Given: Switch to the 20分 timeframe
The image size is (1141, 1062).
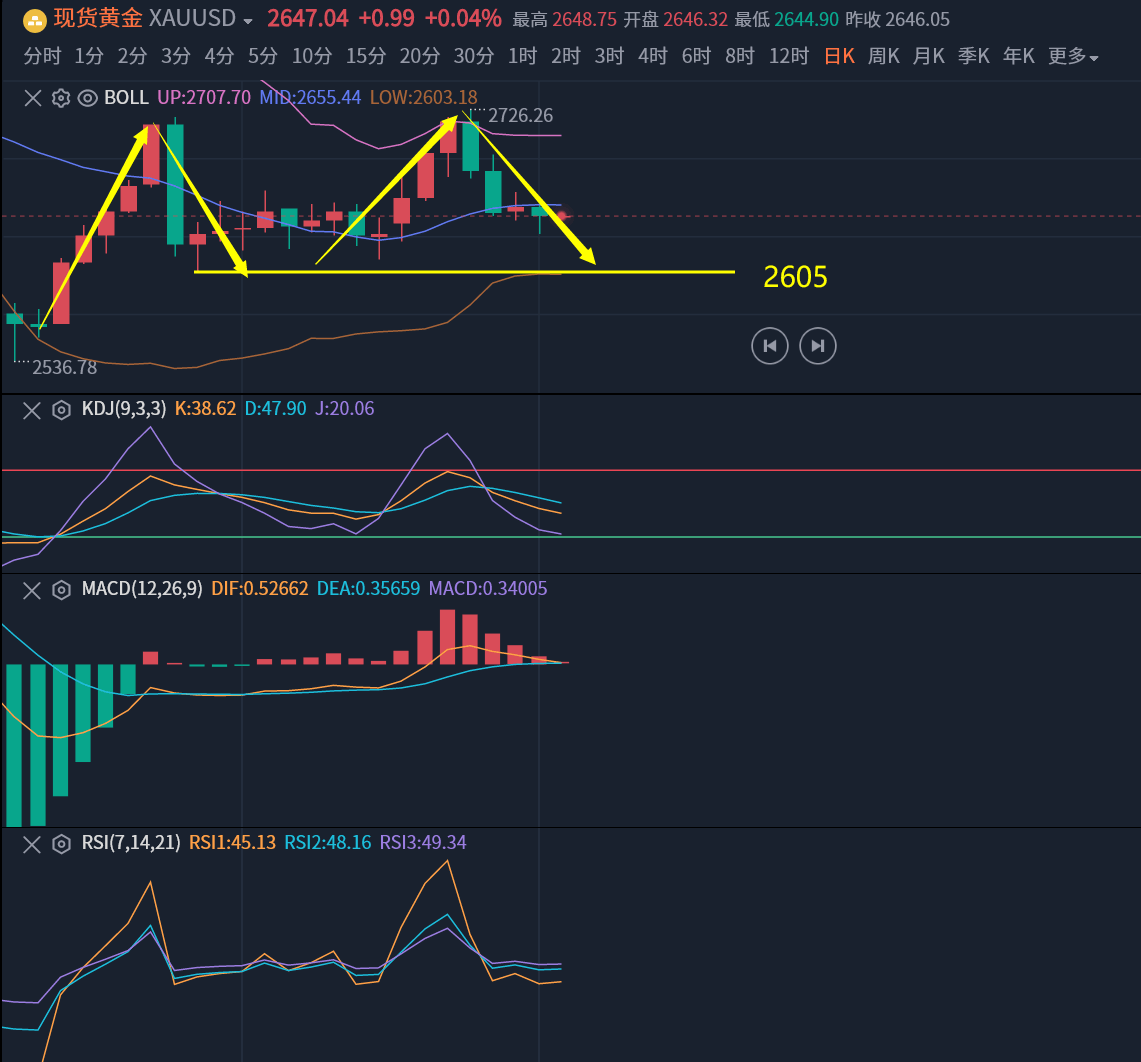Looking at the screenshot, I should click(420, 56).
